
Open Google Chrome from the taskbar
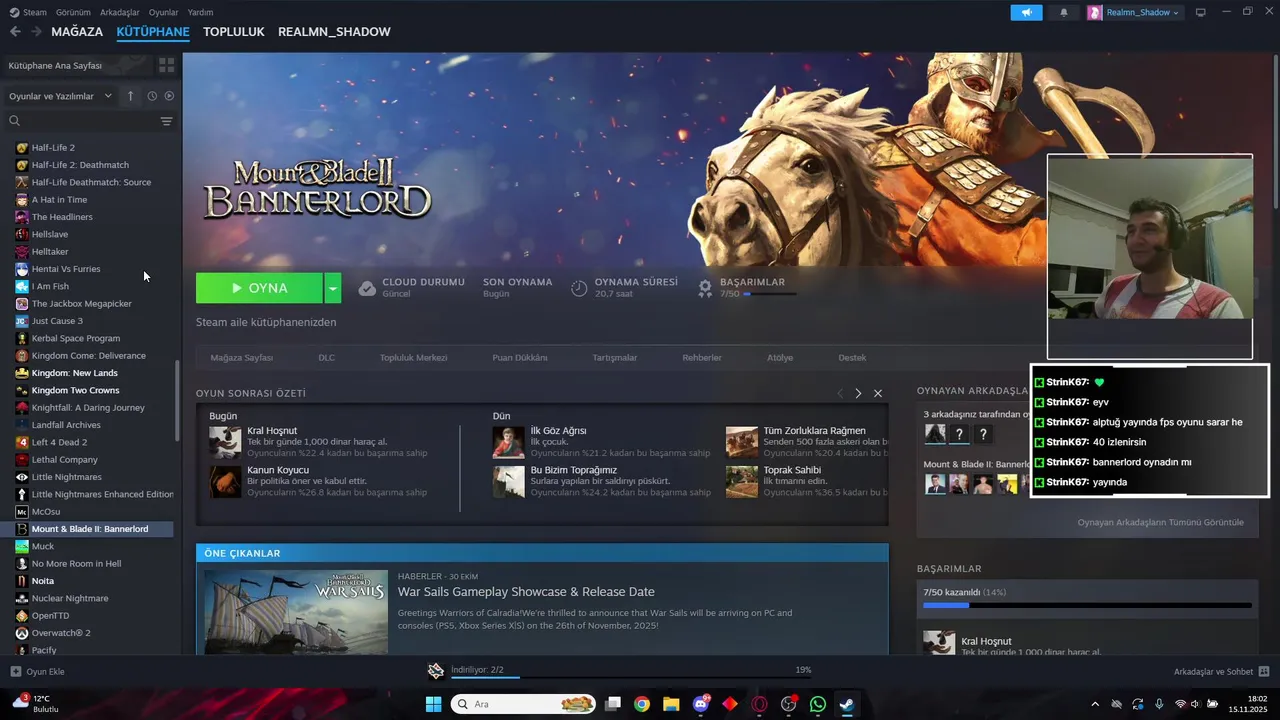(x=642, y=704)
